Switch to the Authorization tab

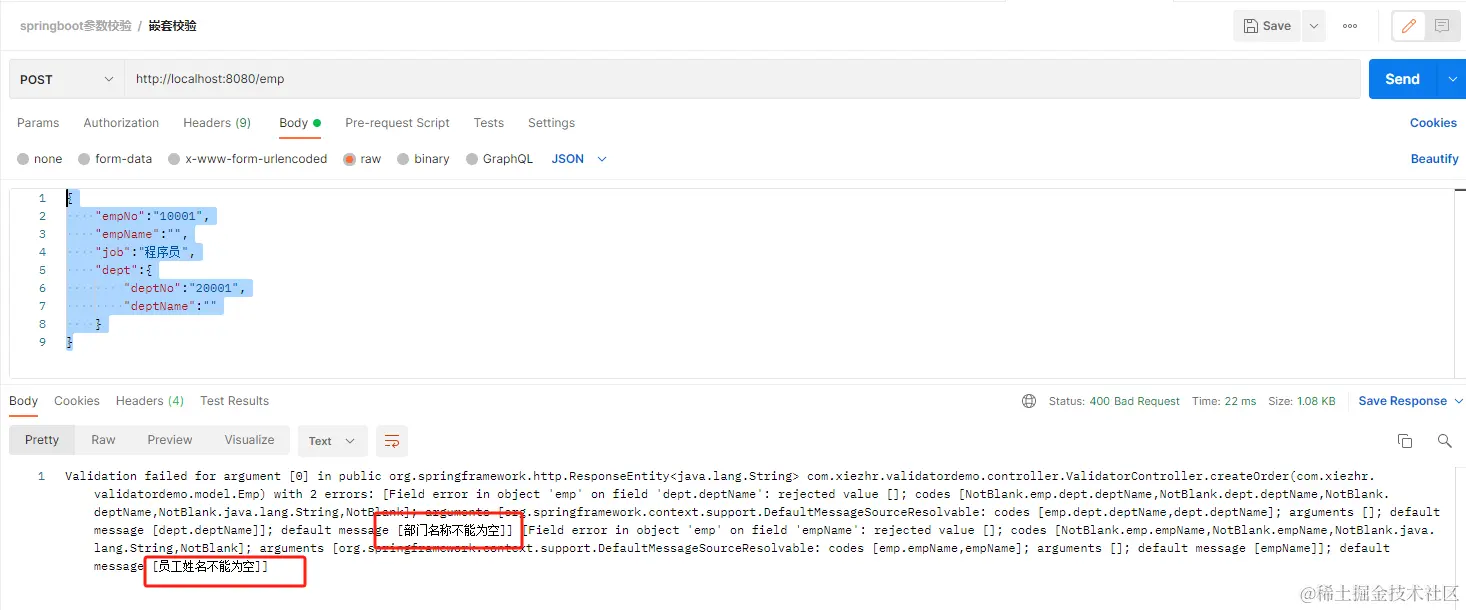click(121, 123)
